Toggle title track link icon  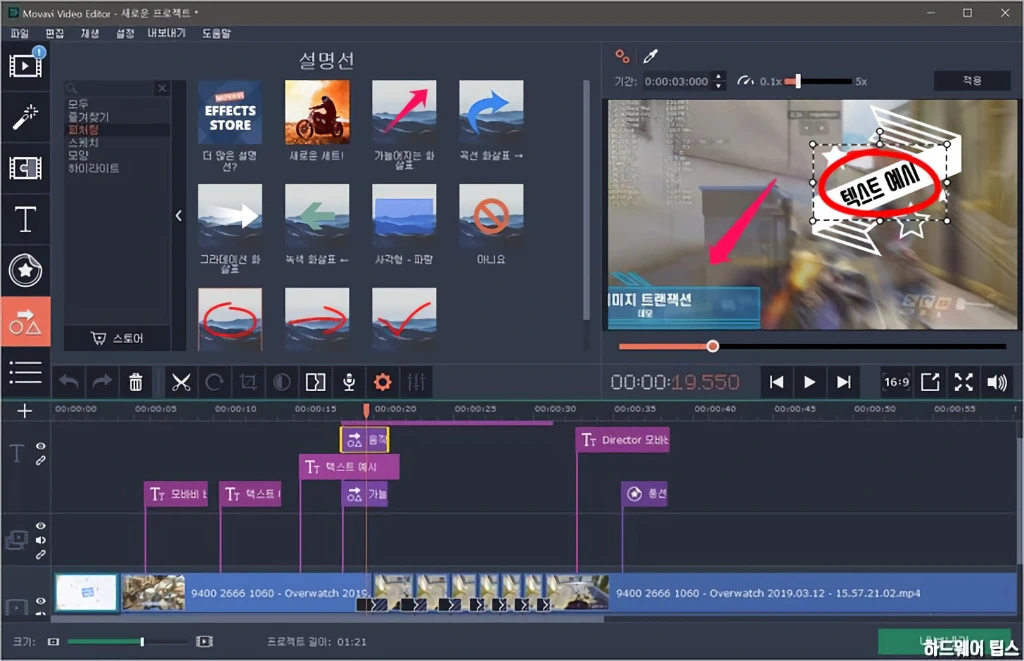(x=40, y=460)
